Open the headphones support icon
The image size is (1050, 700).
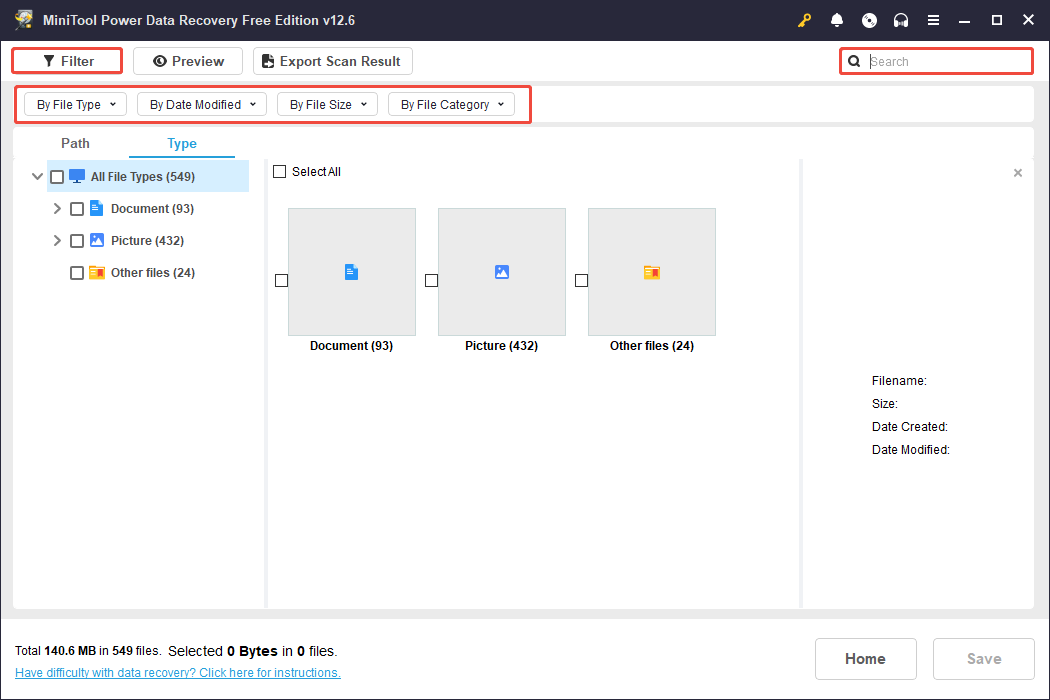click(x=901, y=20)
